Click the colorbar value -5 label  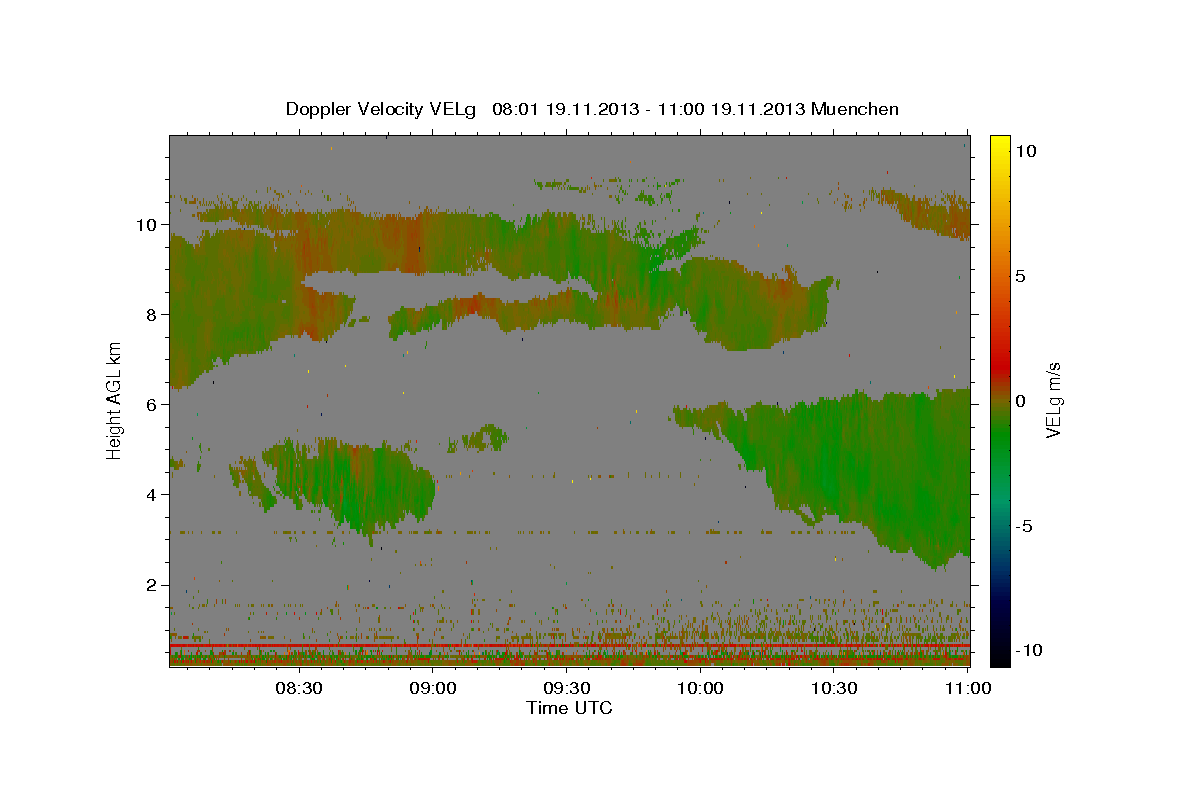pyautogui.click(x=1024, y=526)
